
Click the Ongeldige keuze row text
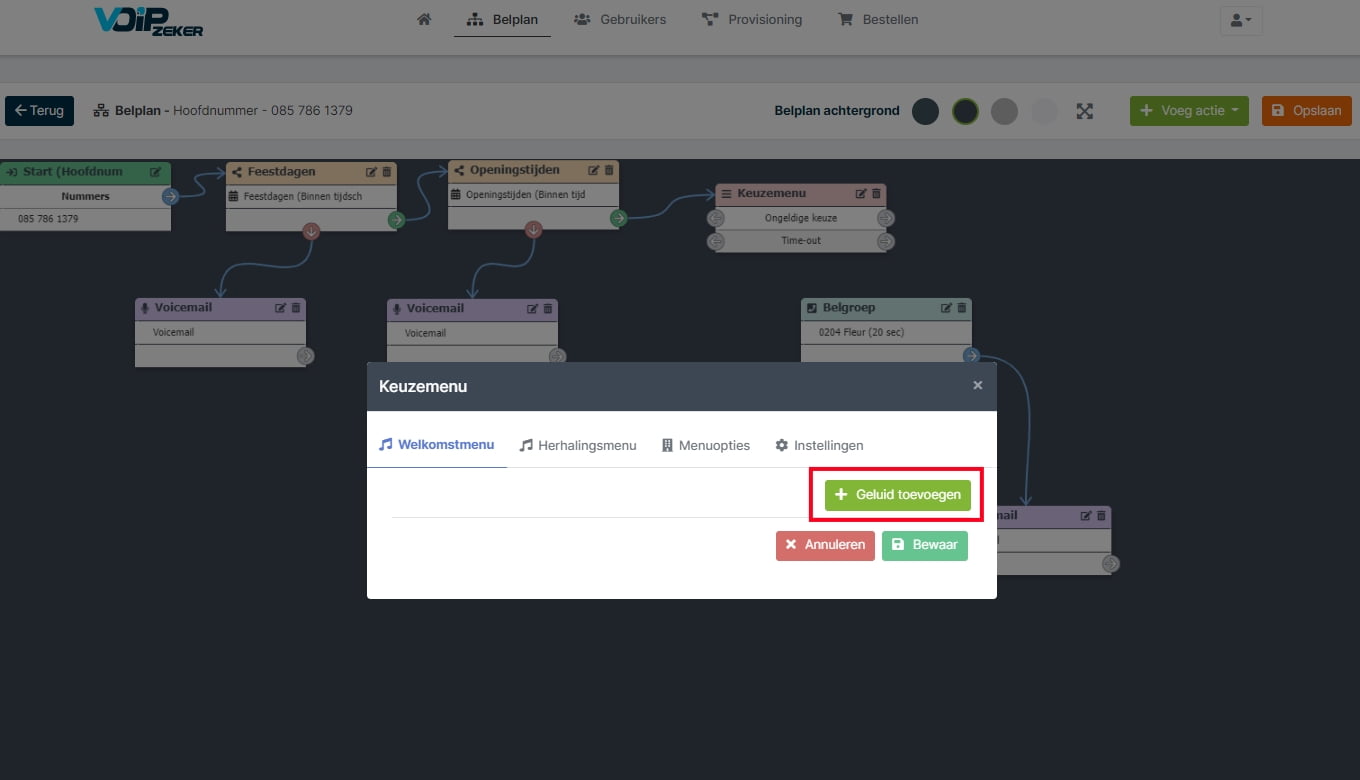800,218
